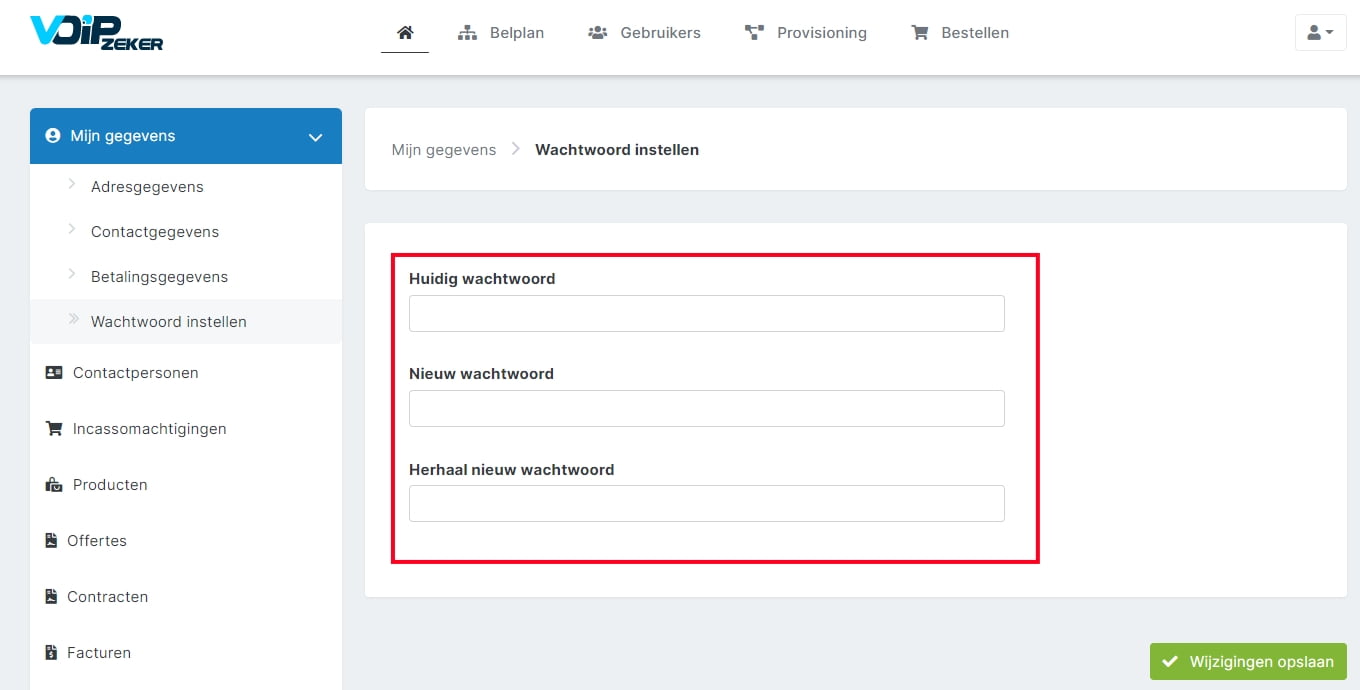Collapse the Mijn gegevens sidebar section

[315, 137]
